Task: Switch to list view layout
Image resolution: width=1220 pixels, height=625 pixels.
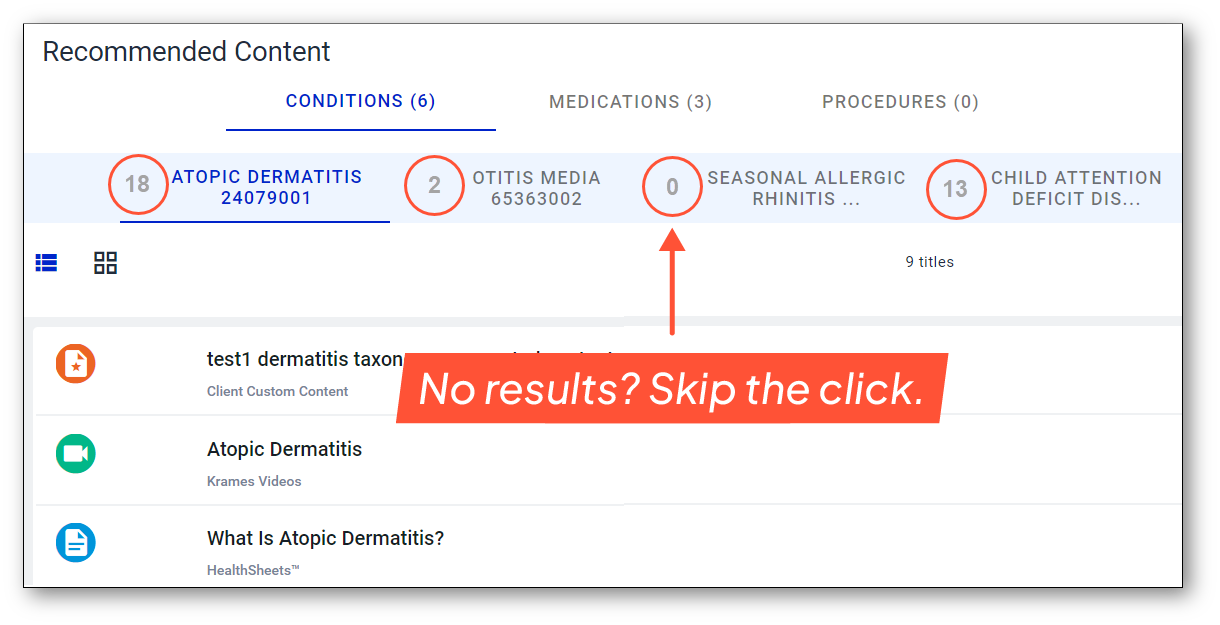Action: 46,262
